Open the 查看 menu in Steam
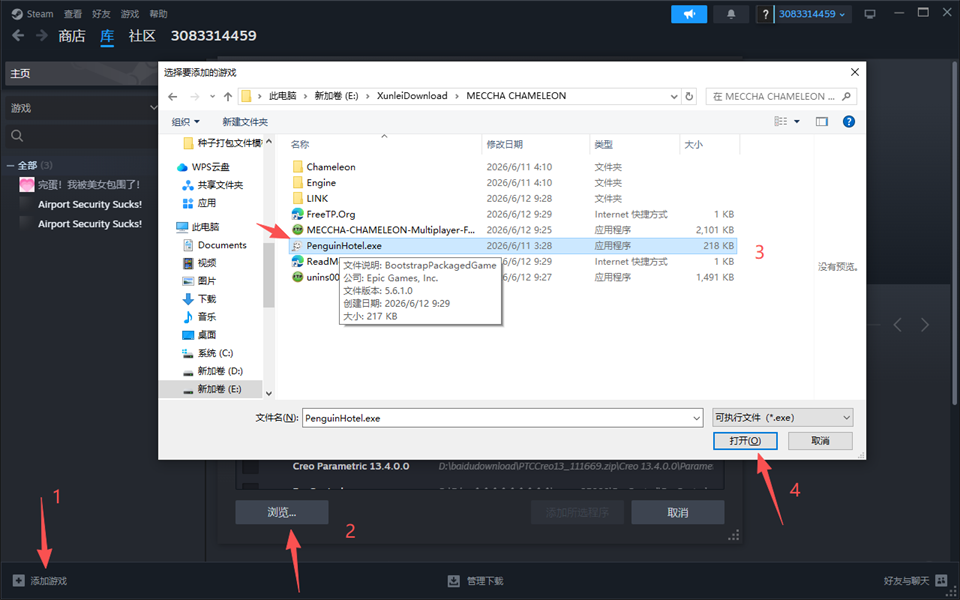Image resolution: width=960 pixels, height=600 pixels. [73, 13]
